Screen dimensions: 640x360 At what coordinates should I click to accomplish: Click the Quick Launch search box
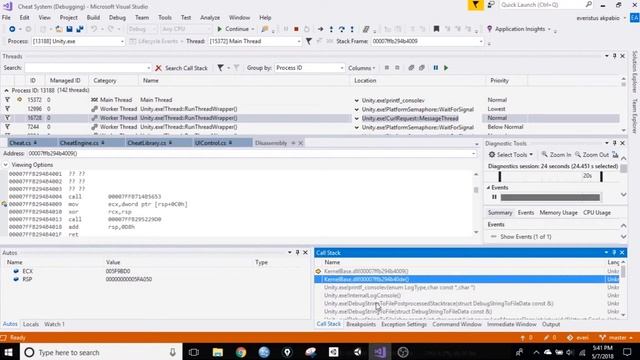click(546, 5)
